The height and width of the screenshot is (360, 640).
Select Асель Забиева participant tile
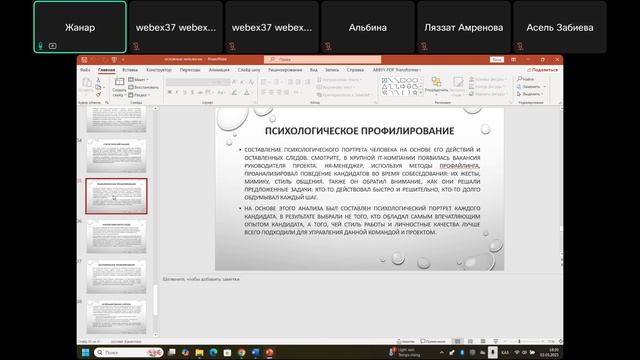[x=560, y=27]
